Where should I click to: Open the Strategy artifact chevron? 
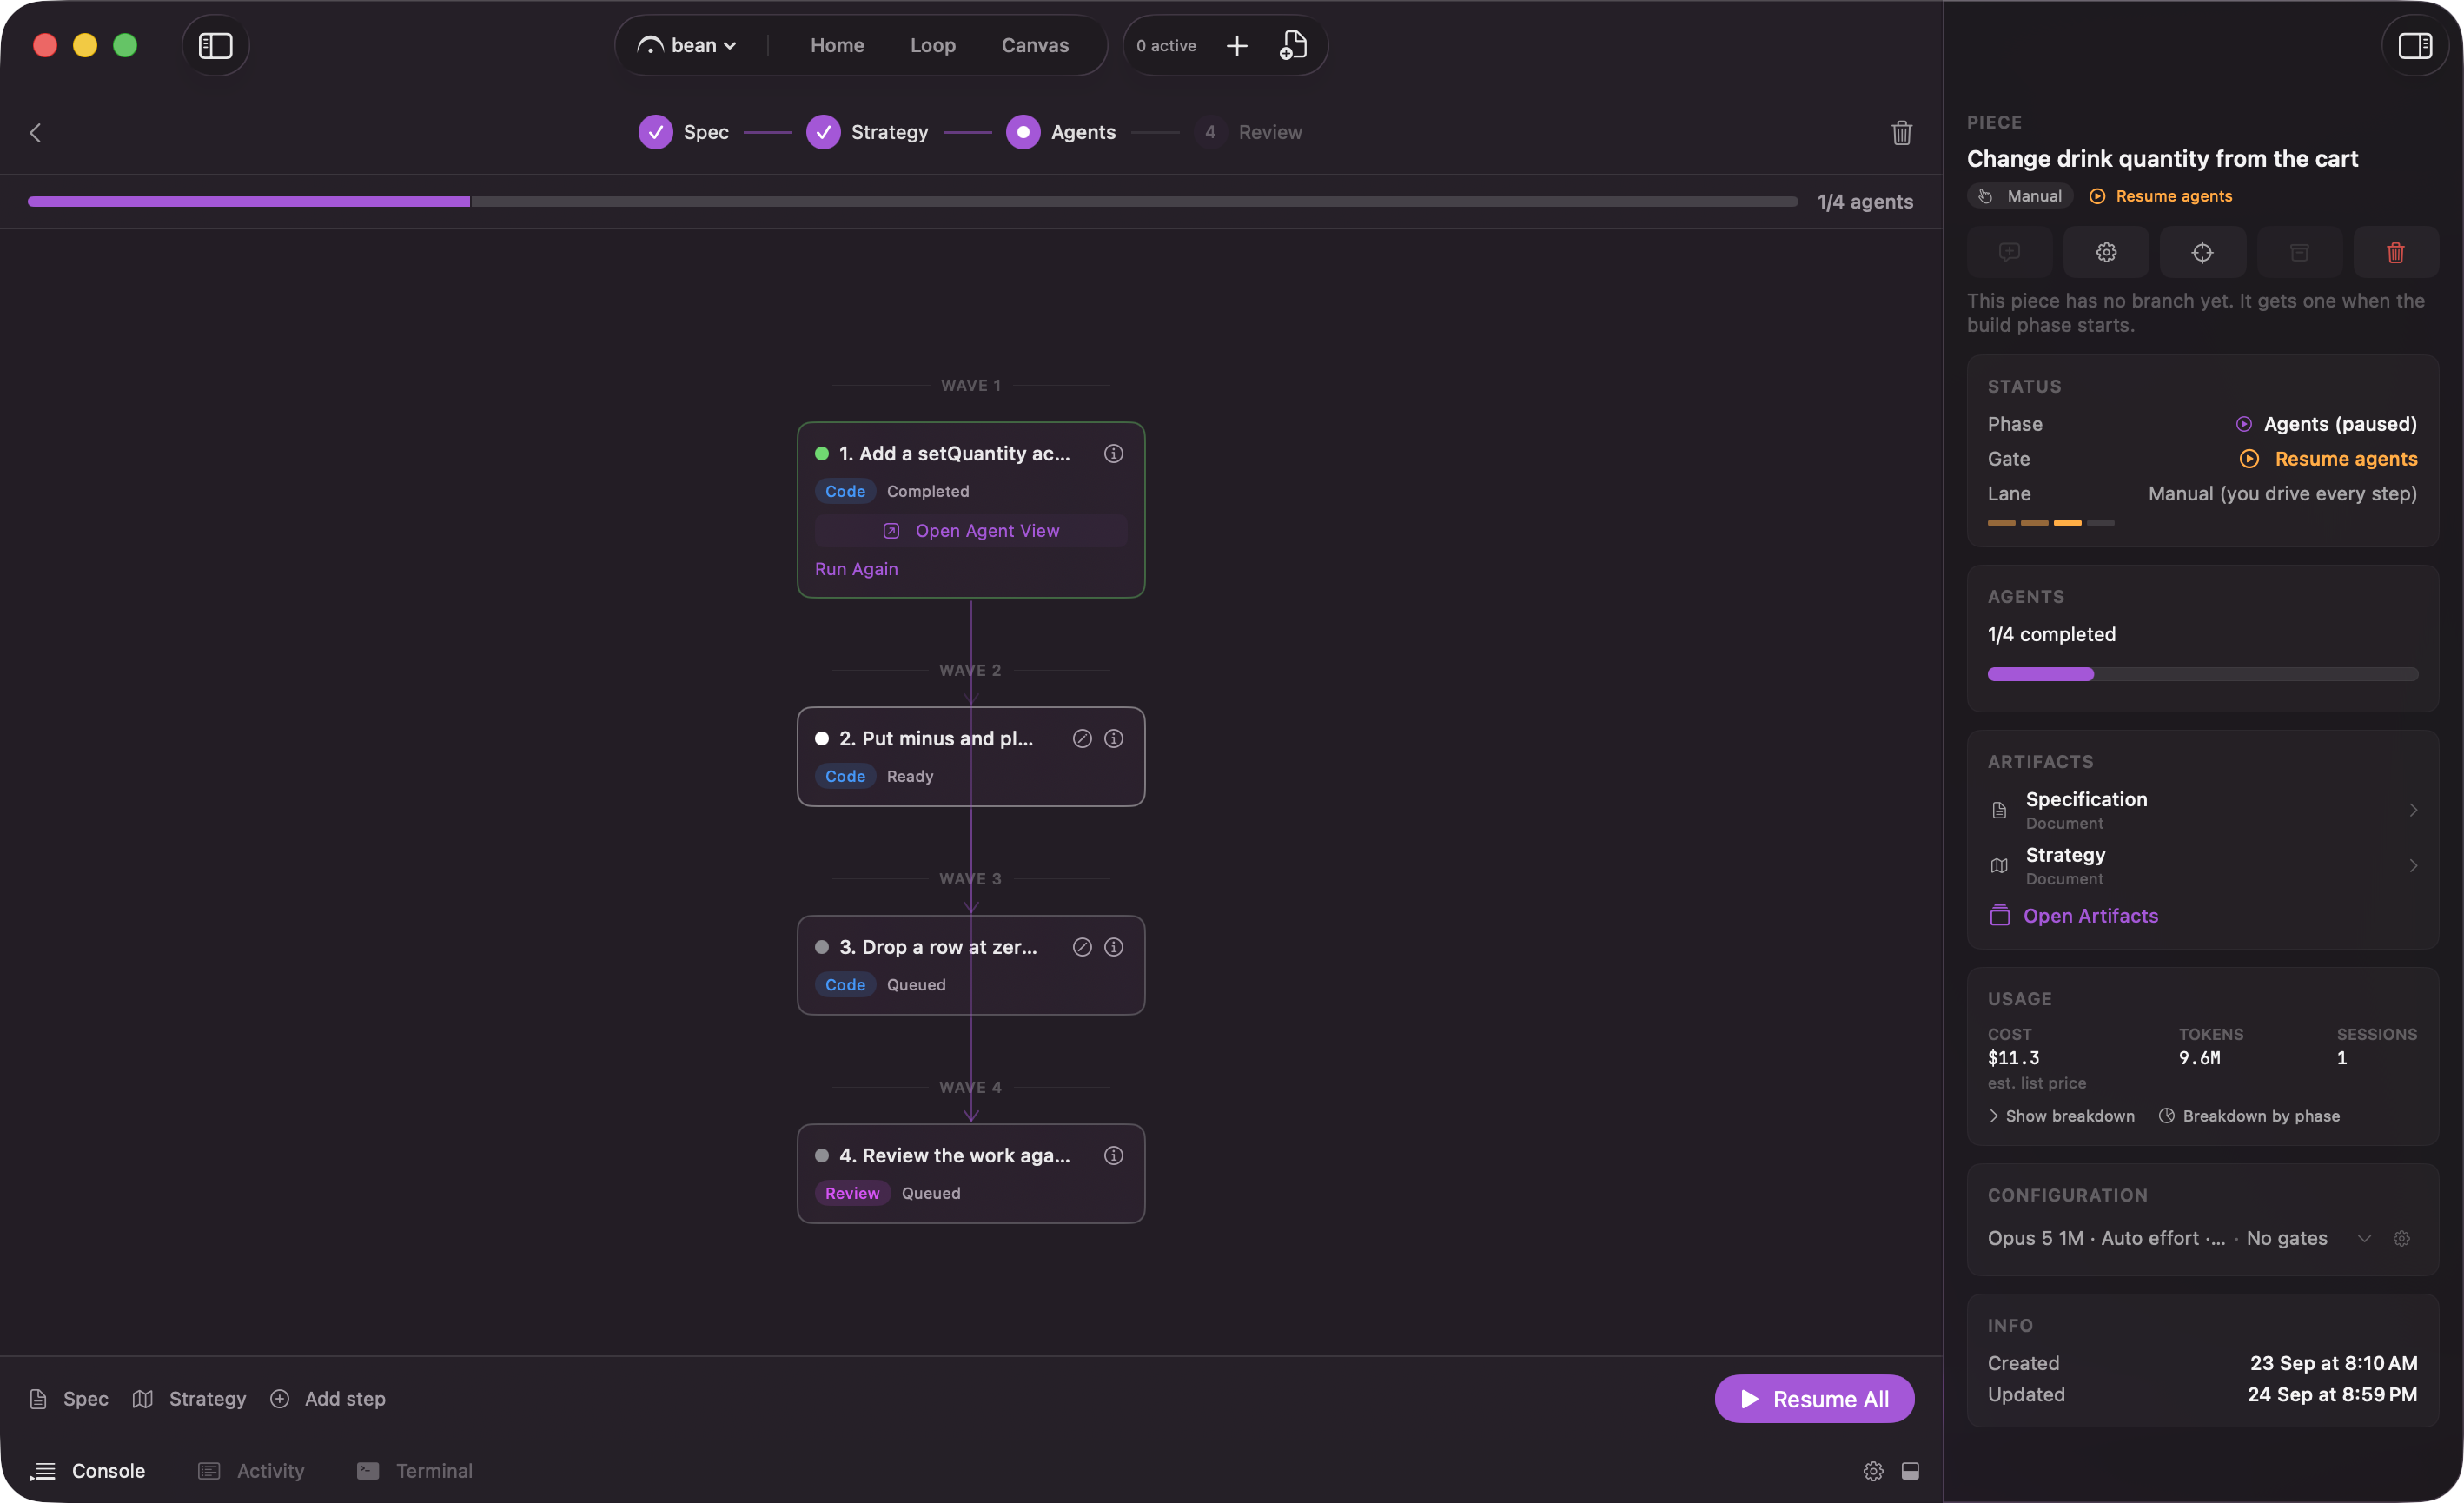click(2412, 865)
